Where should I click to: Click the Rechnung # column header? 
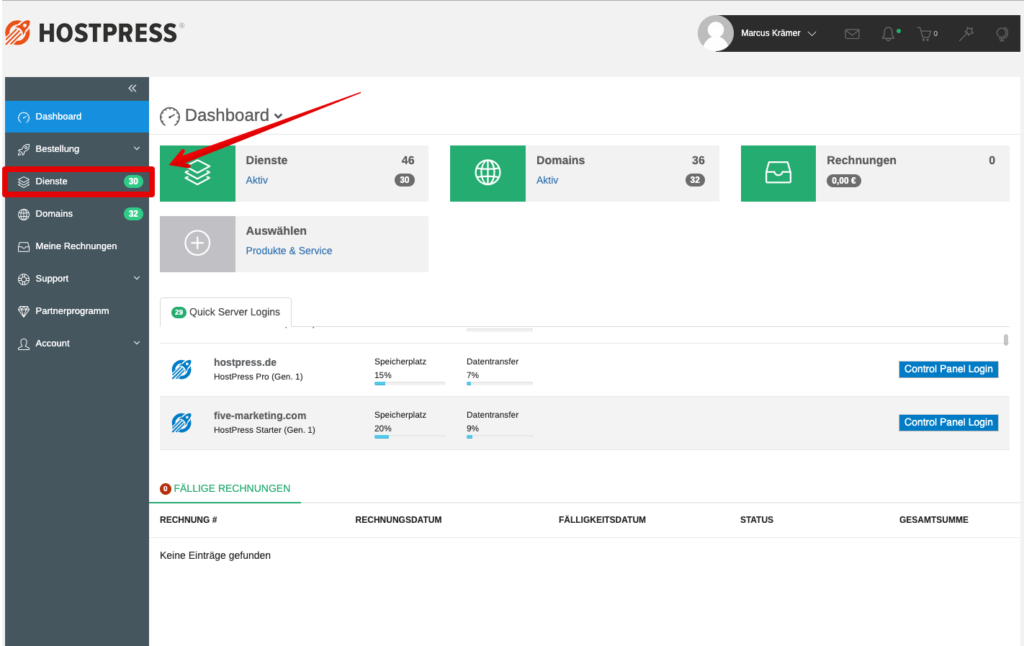pyautogui.click(x=188, y=520)
